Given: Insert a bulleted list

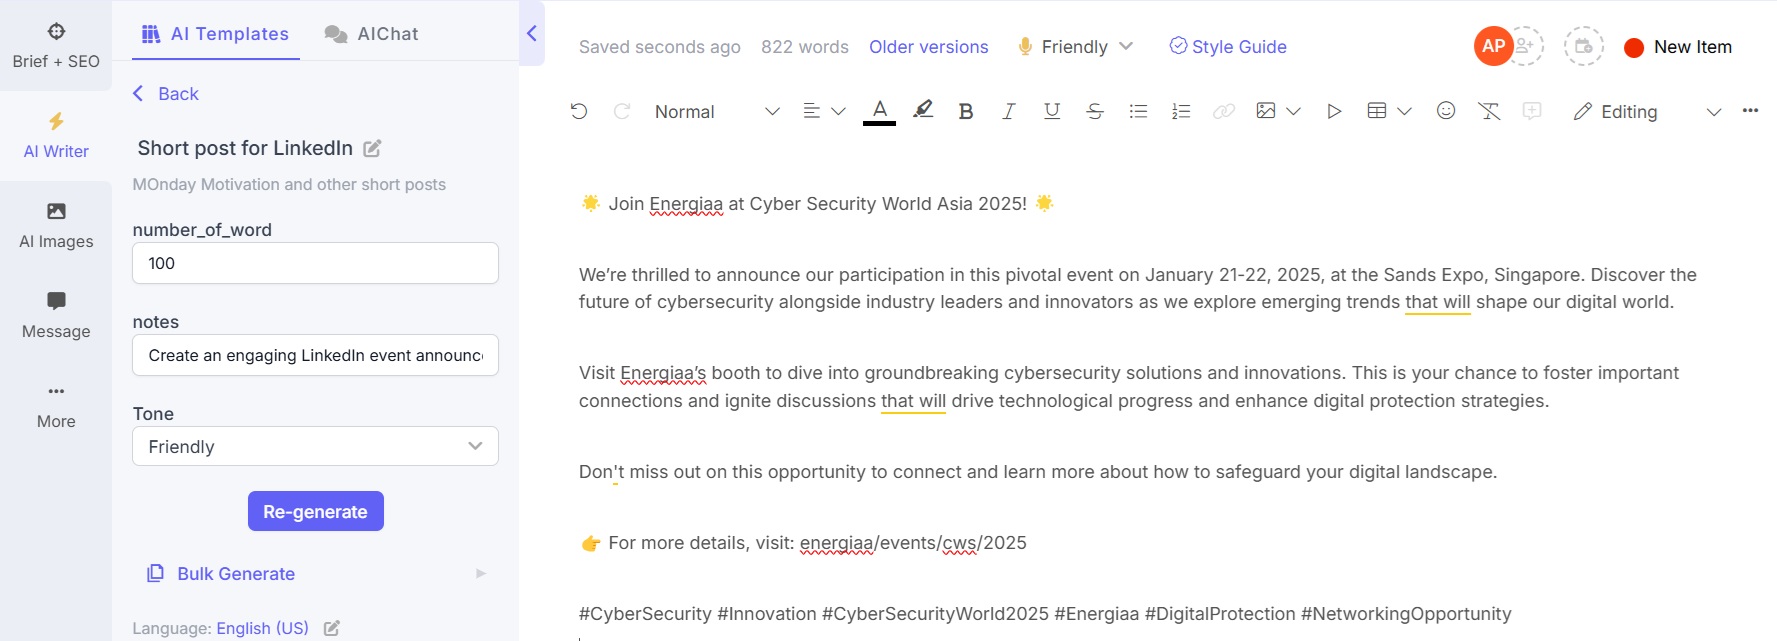Looking at the screenshot, I should point(1138,111).
